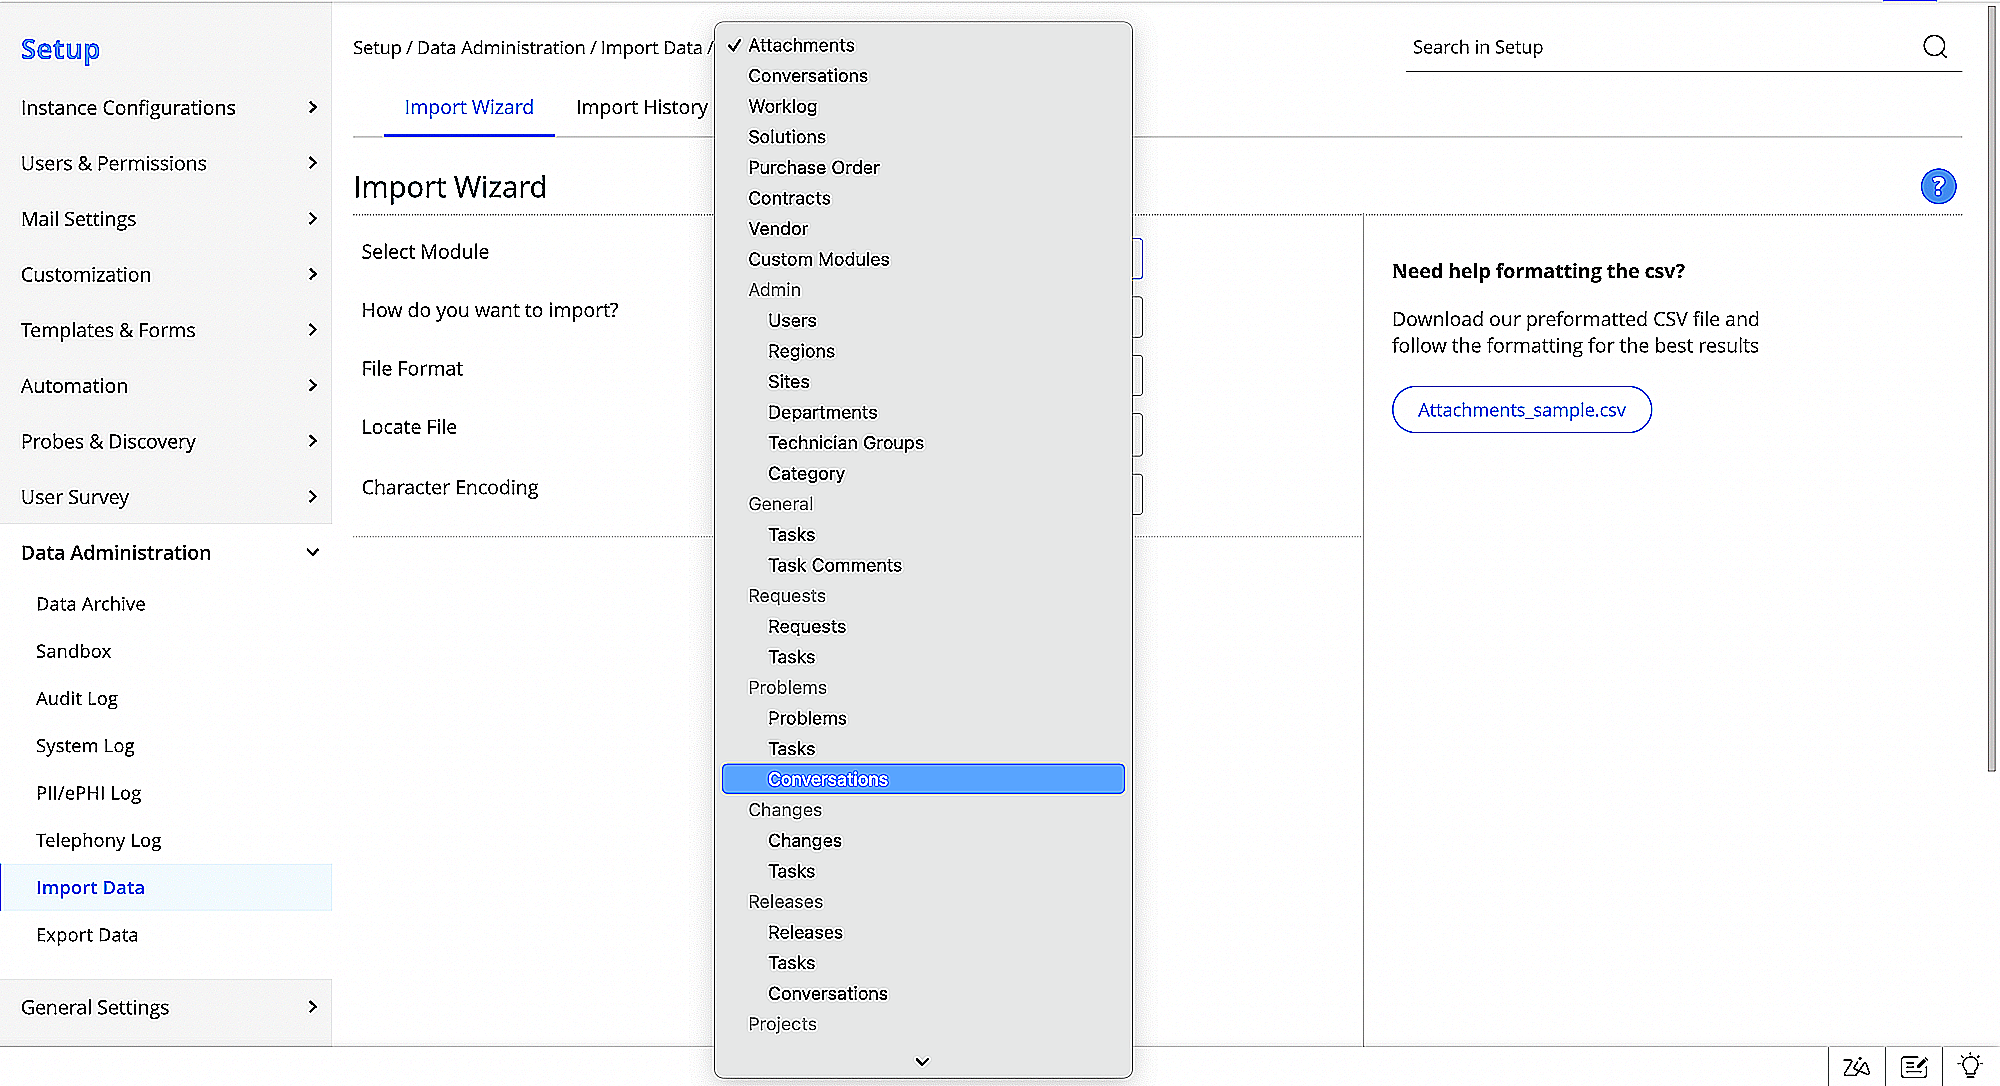The width and height of the screenshot is (2000, 1086).
Task: Select Import Data in the sidebar
Action: click(90, 887)
